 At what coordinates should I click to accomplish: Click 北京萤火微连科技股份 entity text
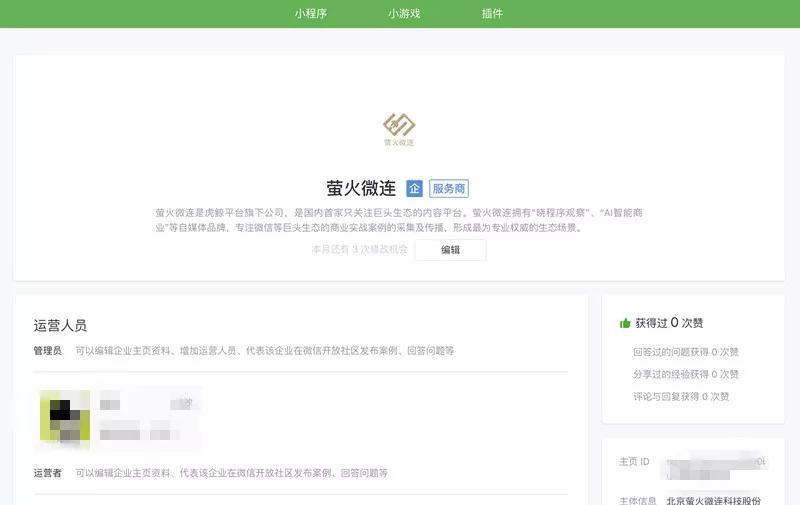(x=714, y=500)
